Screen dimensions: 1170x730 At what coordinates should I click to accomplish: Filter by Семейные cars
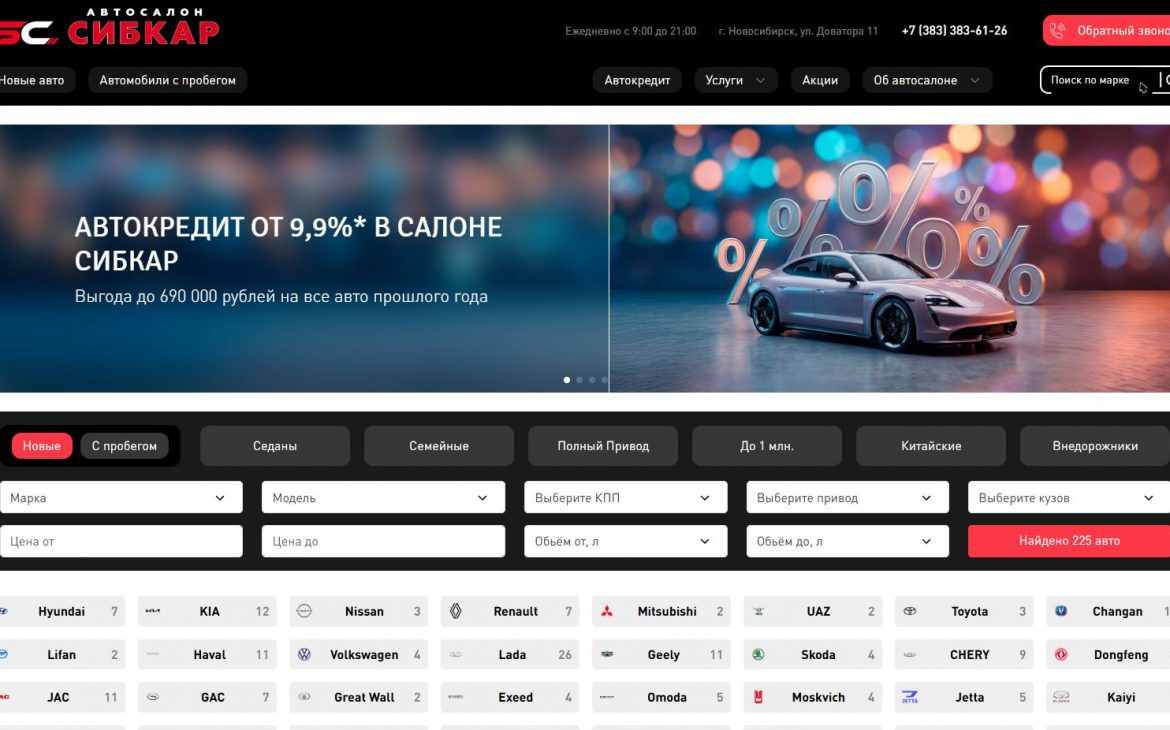tap(439, 446)
